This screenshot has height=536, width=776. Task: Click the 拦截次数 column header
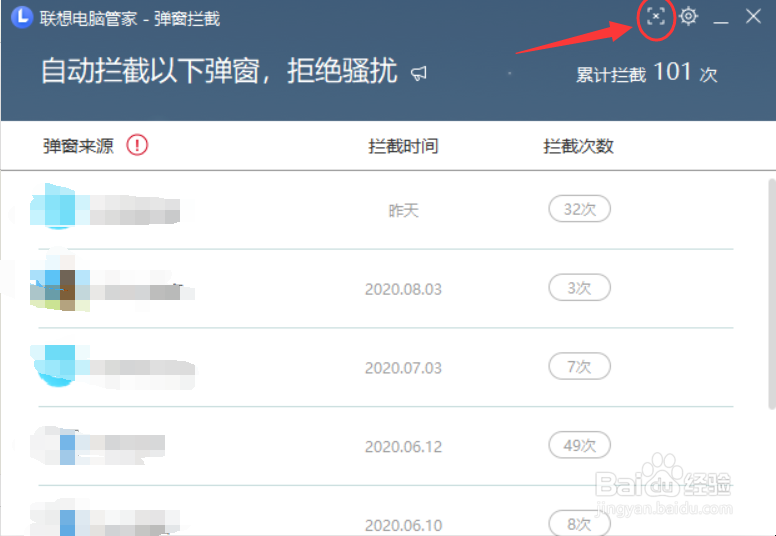coord(578,146)
